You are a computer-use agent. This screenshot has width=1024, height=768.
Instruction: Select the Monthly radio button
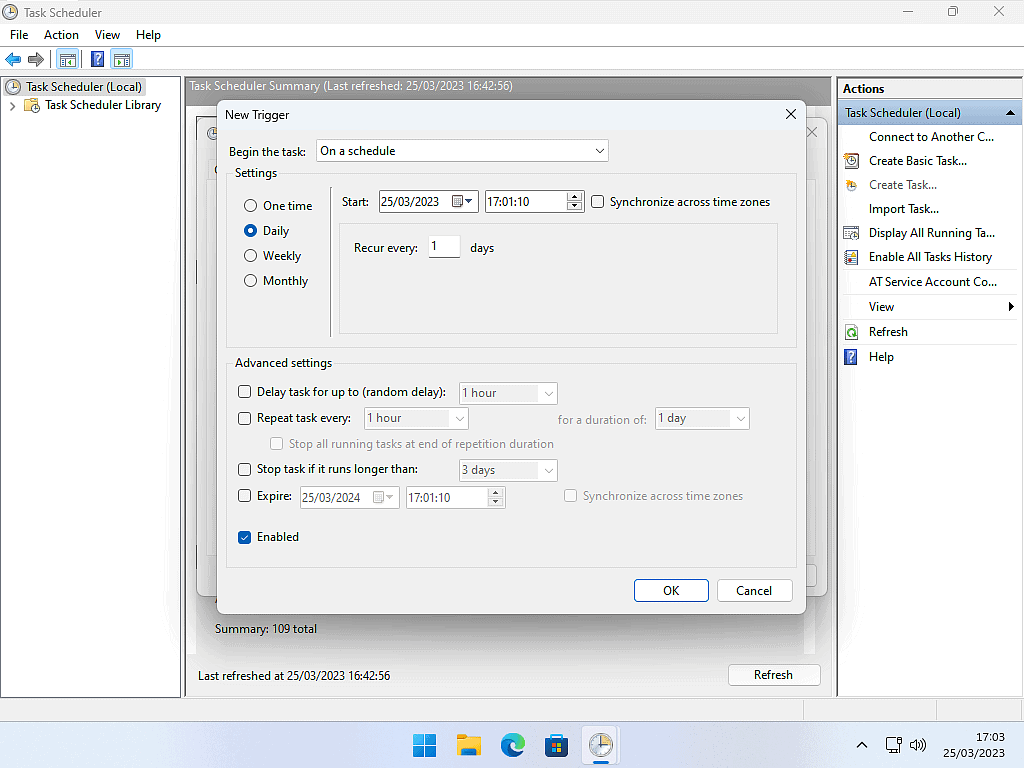251,281
